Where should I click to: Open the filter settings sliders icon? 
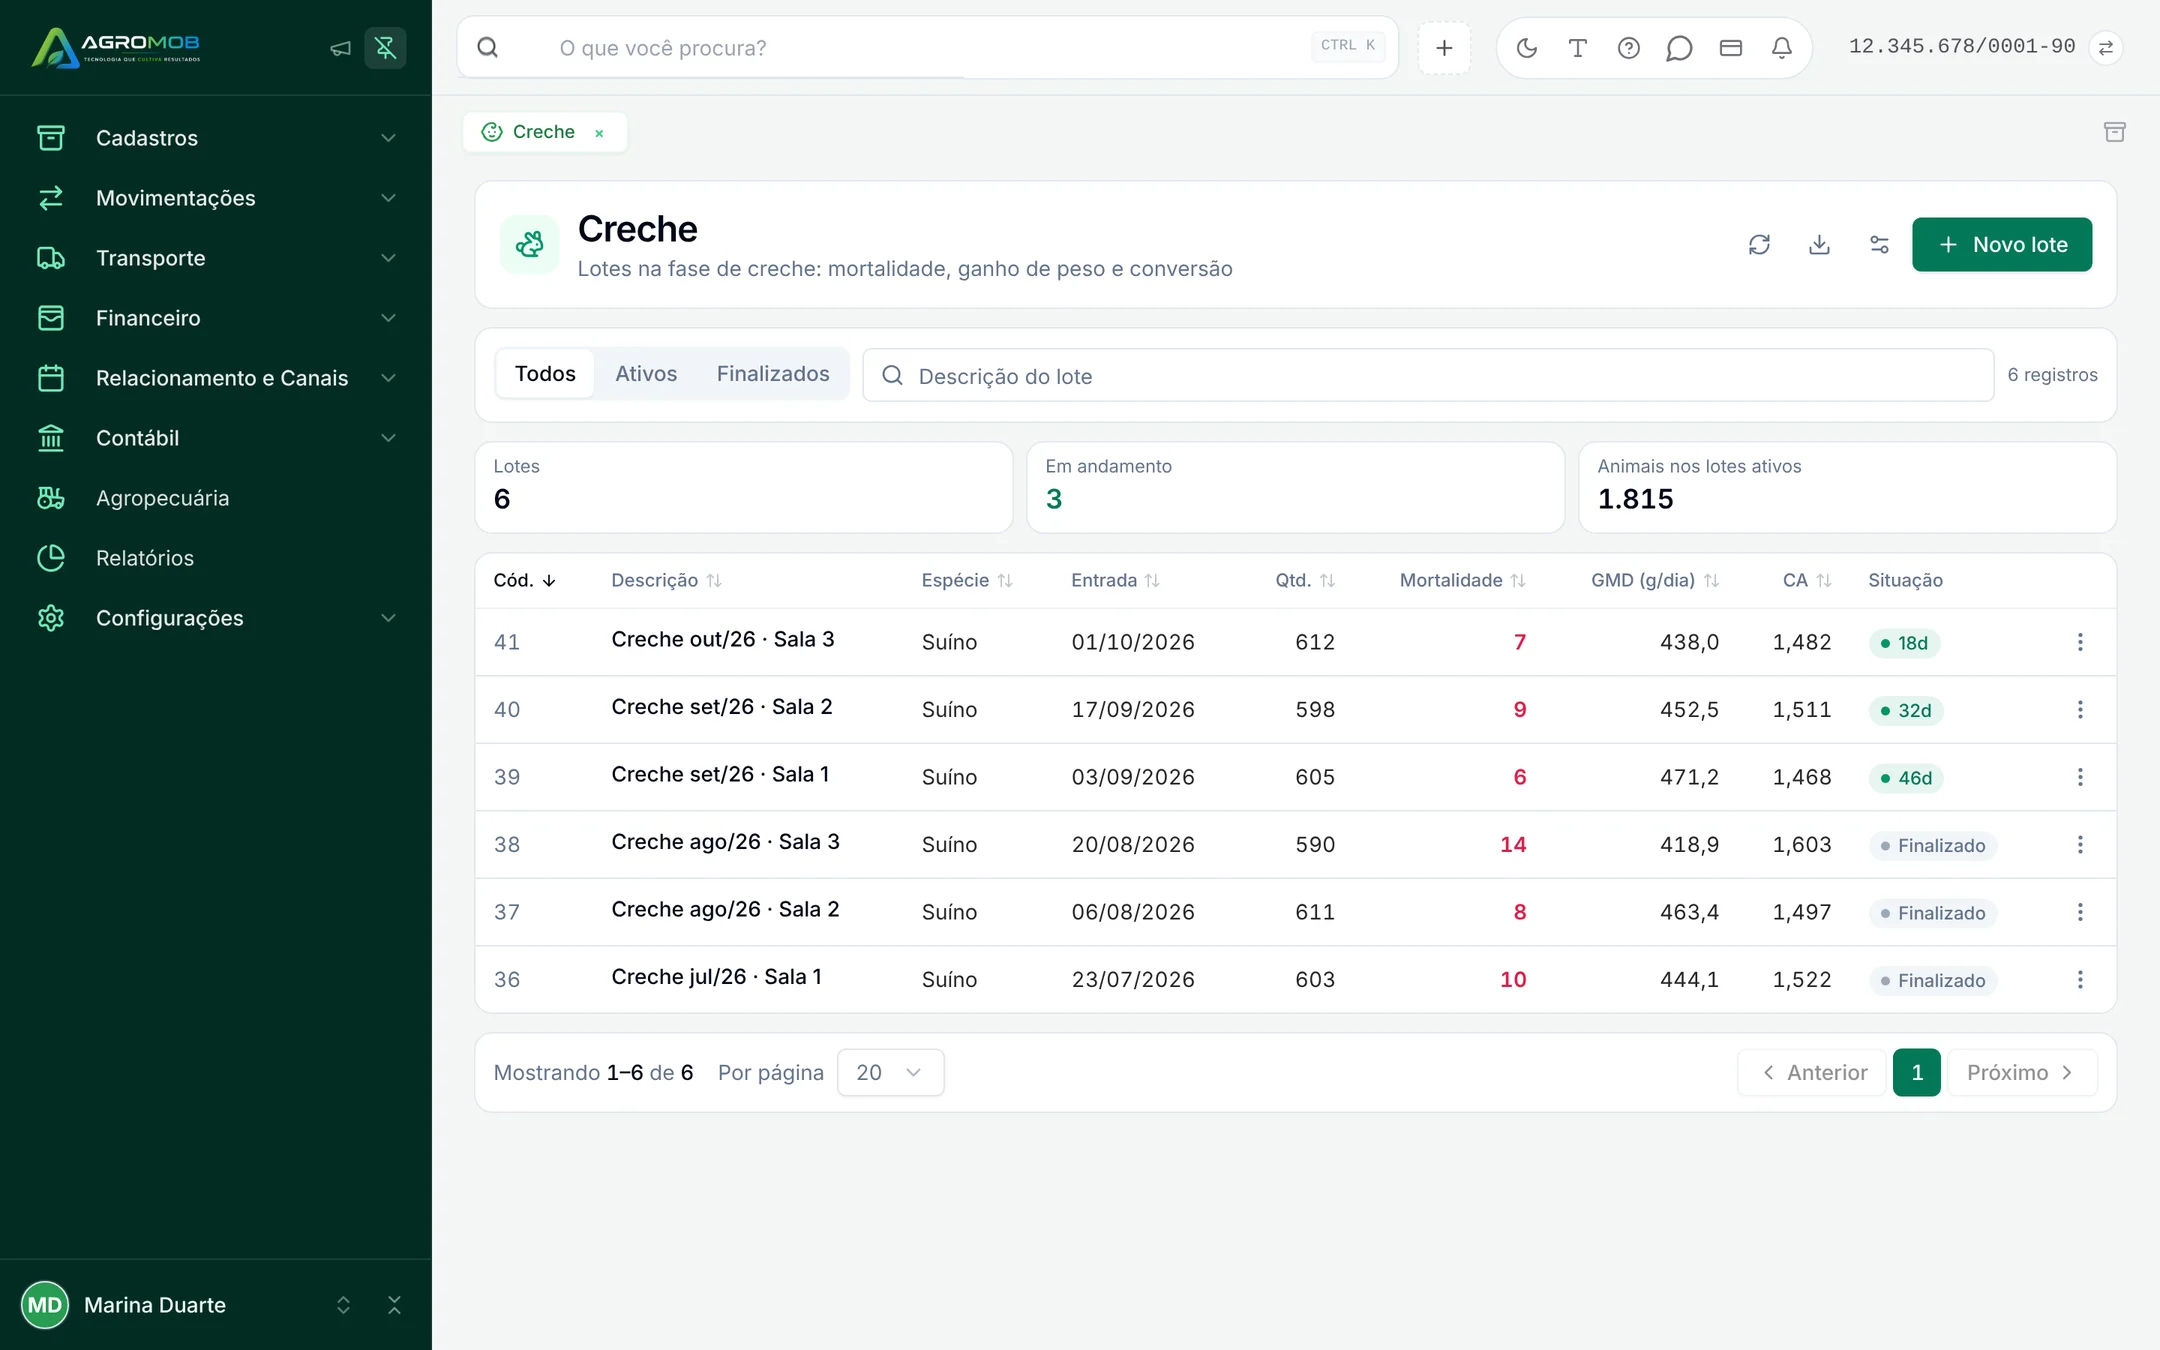coord(1879,244)
